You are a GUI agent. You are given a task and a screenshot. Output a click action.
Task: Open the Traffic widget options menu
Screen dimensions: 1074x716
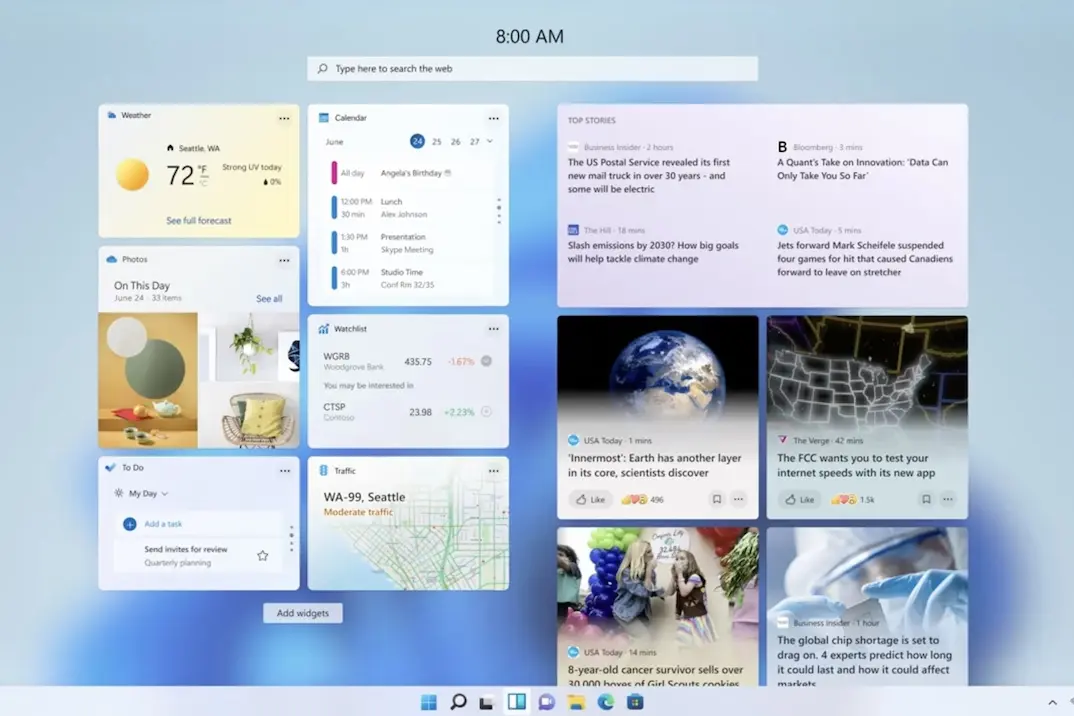point(493,471)
